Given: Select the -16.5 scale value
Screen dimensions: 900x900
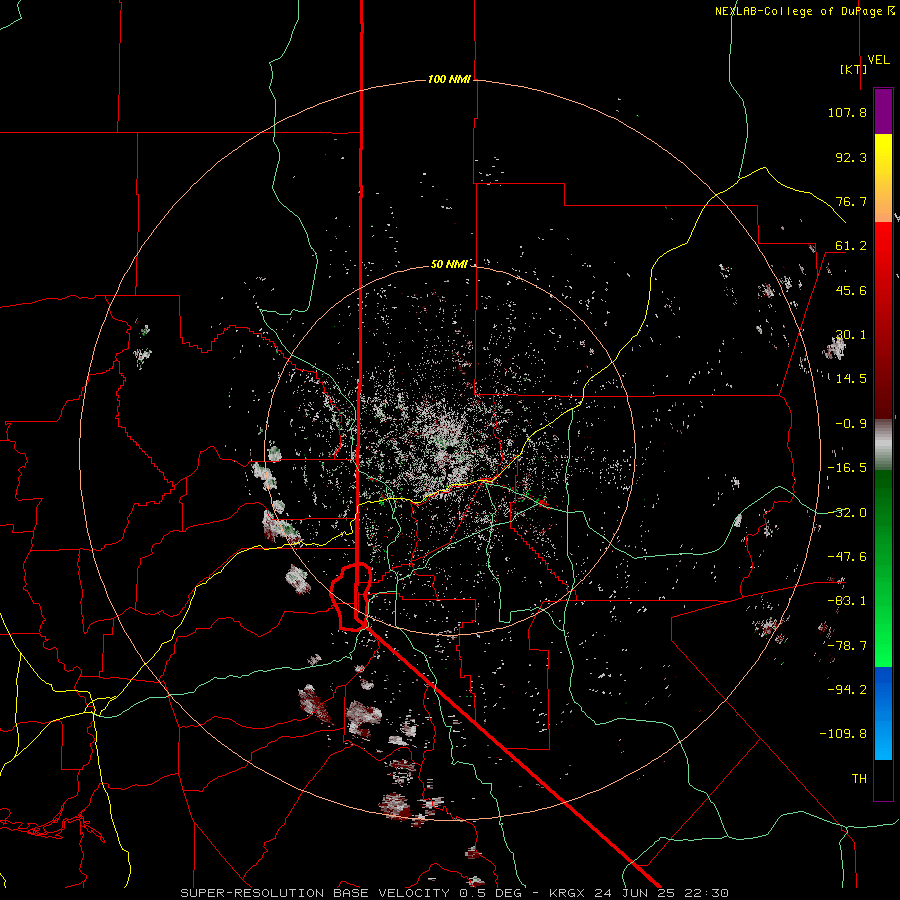Looking at the screenshot, I should tap(847, 468).
